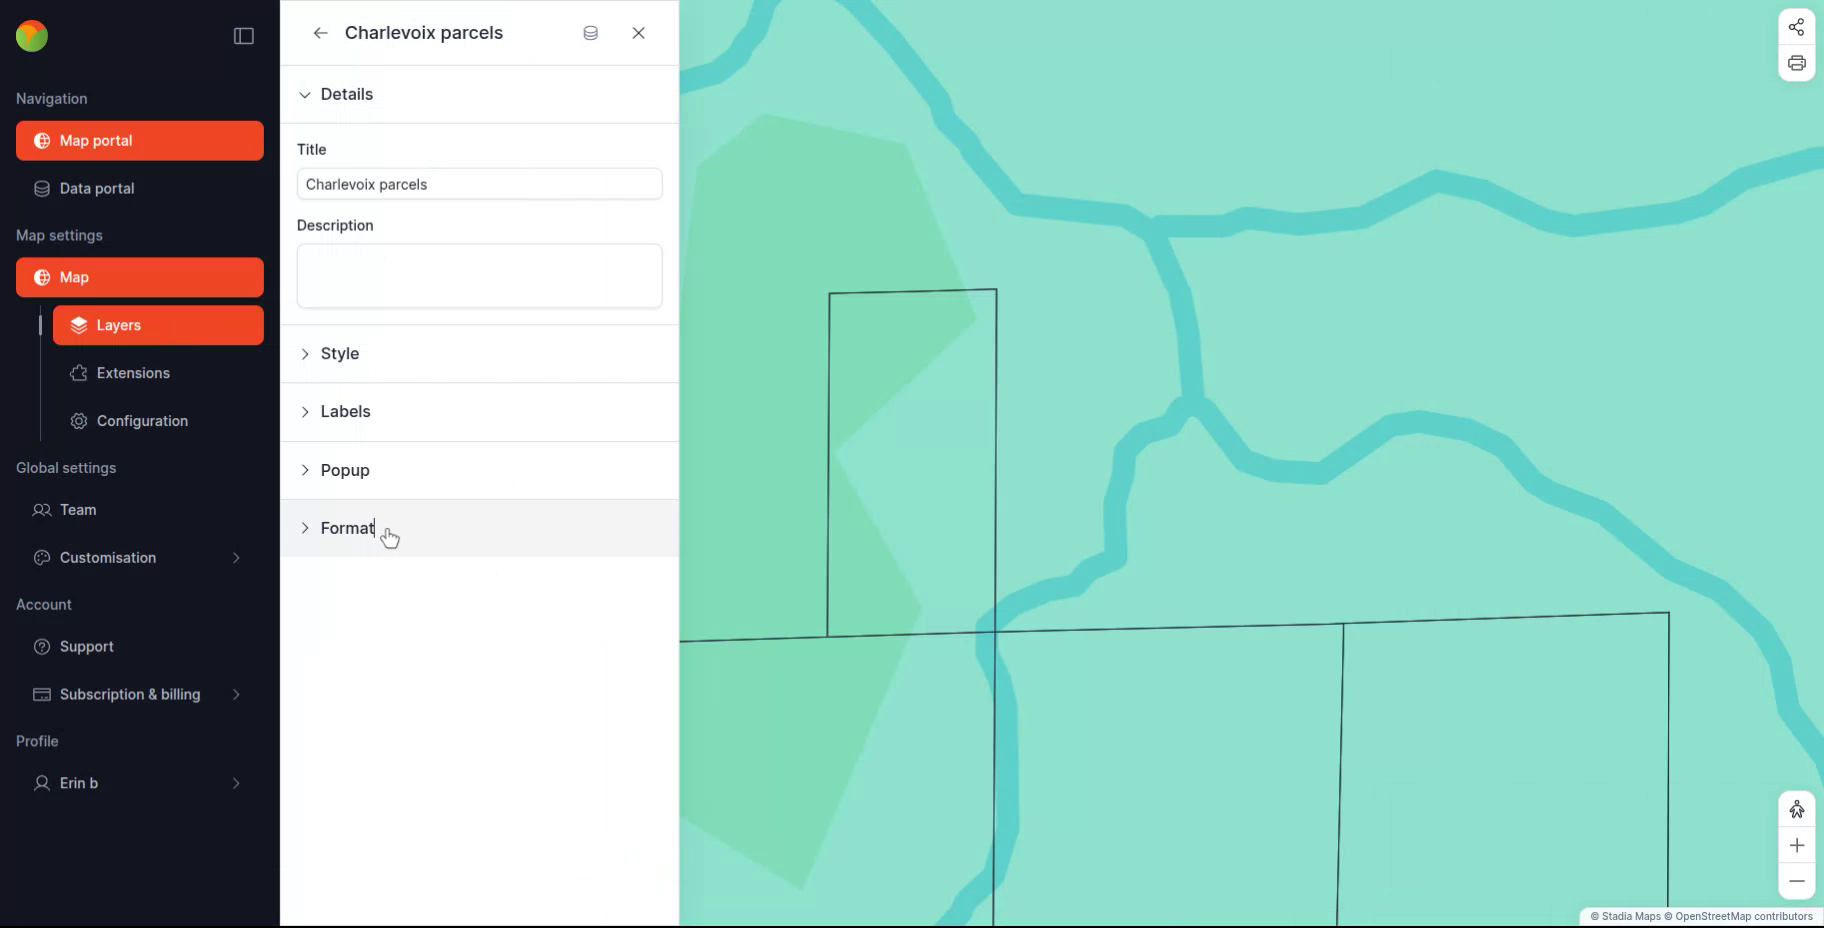The image size is (1824, 928).
Task: Switch to the Extensions section
Action: click(x=132, y=373)
